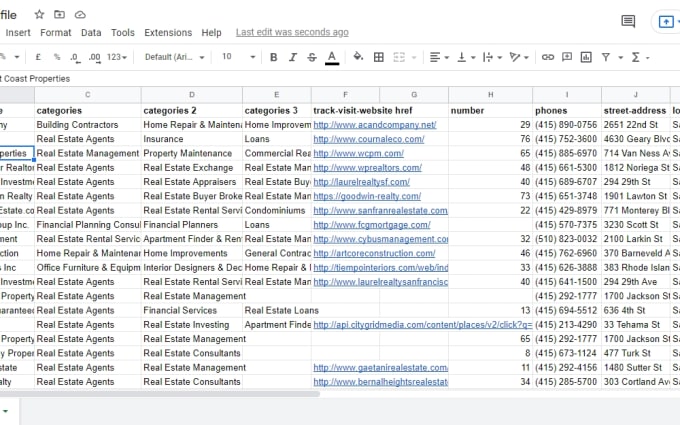Insert a chart
Image resolution: width=680 pixels, height=425 pixels.
click(586, 57)
